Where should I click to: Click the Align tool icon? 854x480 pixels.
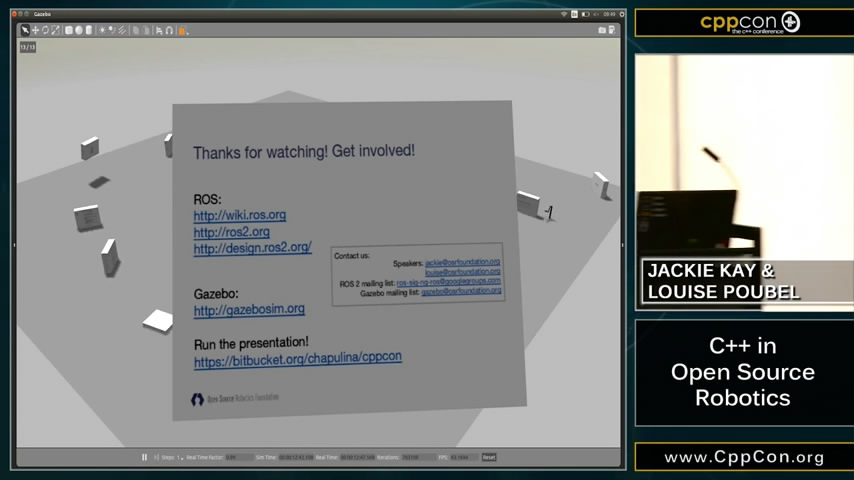[159, 31]
